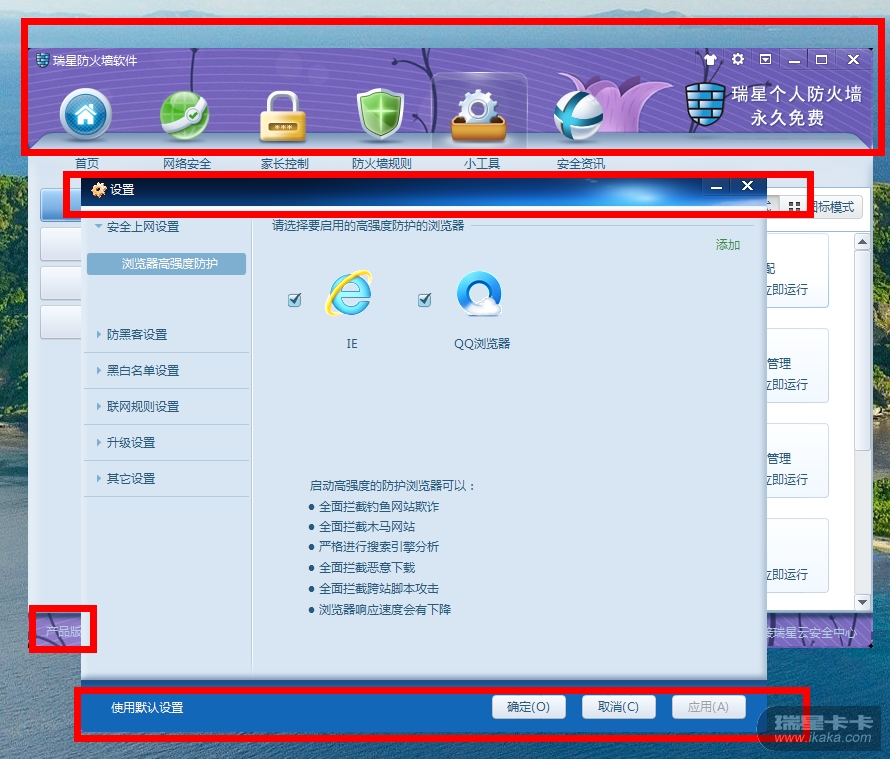890x759 pixels.
Task: Toggle the QQ浏览器 protection checkbox
Action: point(425,299)
